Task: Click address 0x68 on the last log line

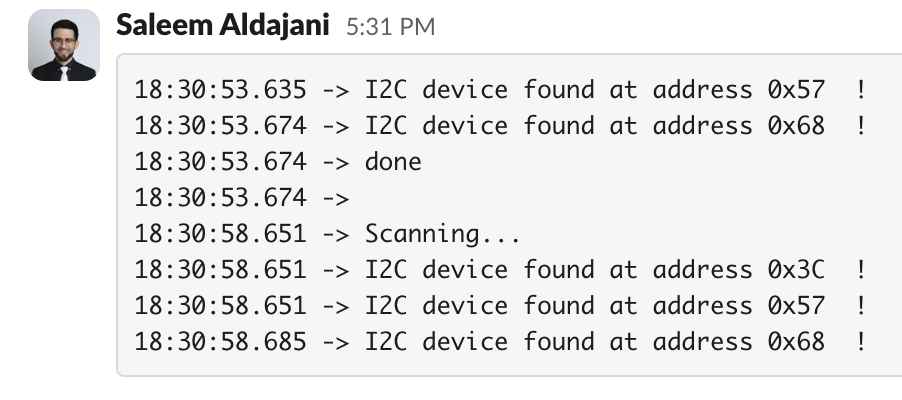Action: pos(796,342)
